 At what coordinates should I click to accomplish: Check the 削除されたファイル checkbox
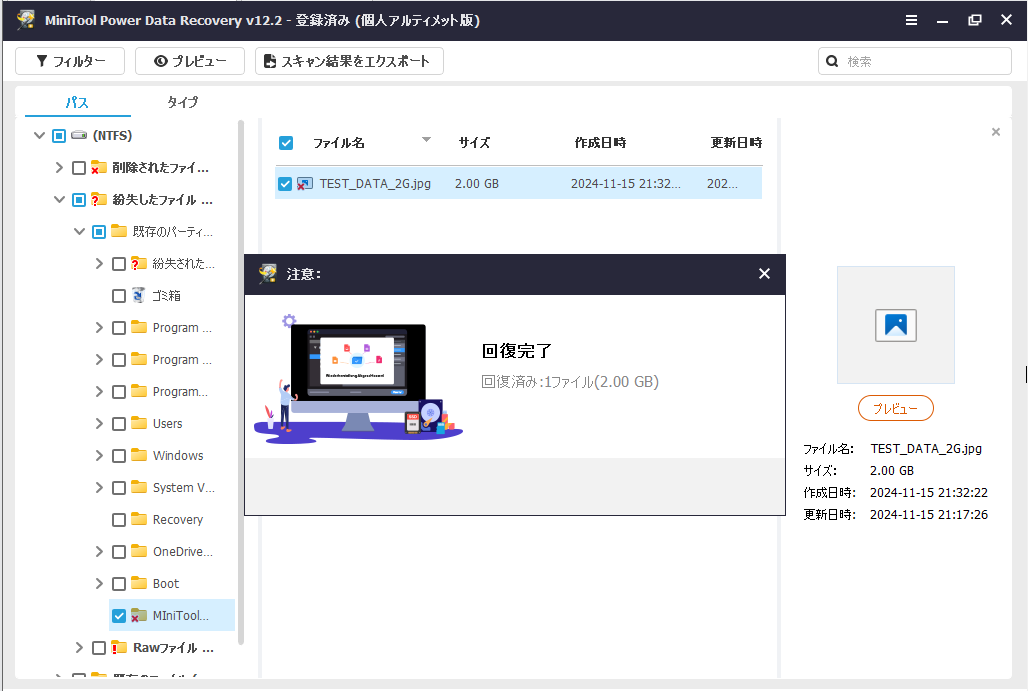[x=79, y=168]
